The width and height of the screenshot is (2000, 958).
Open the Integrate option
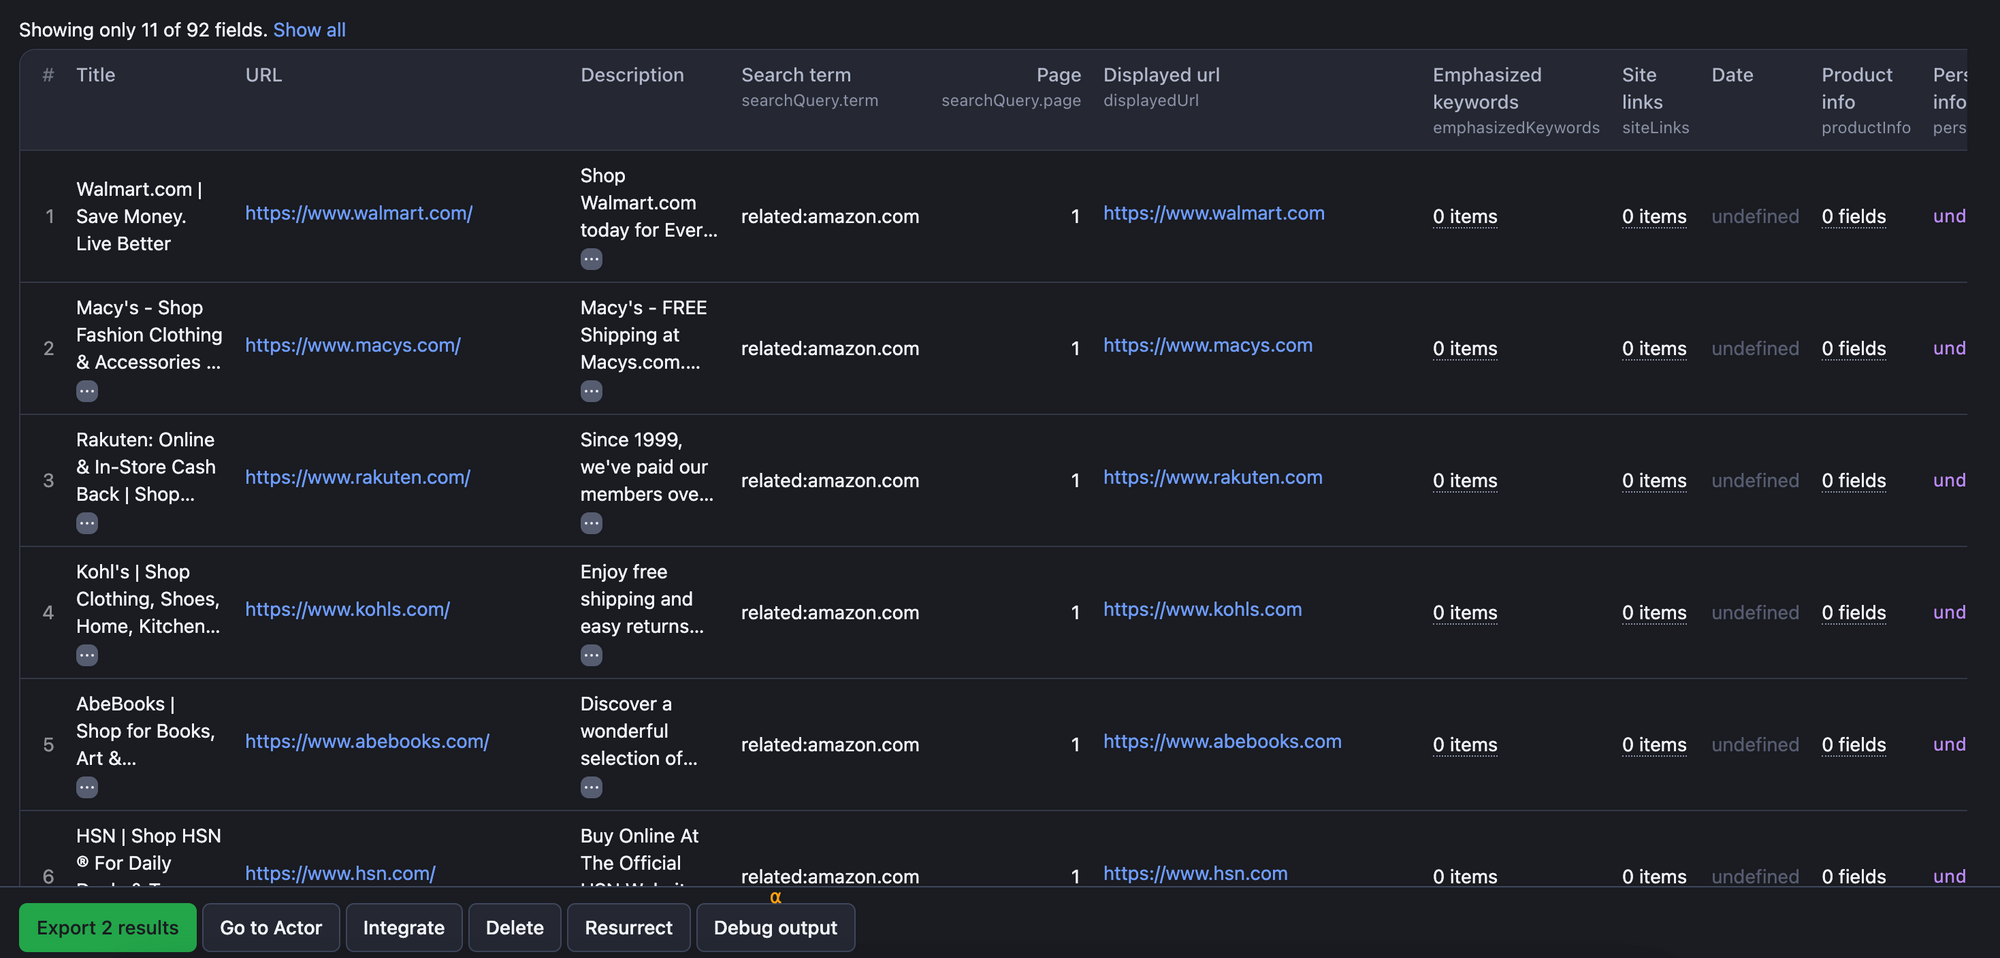403,928
